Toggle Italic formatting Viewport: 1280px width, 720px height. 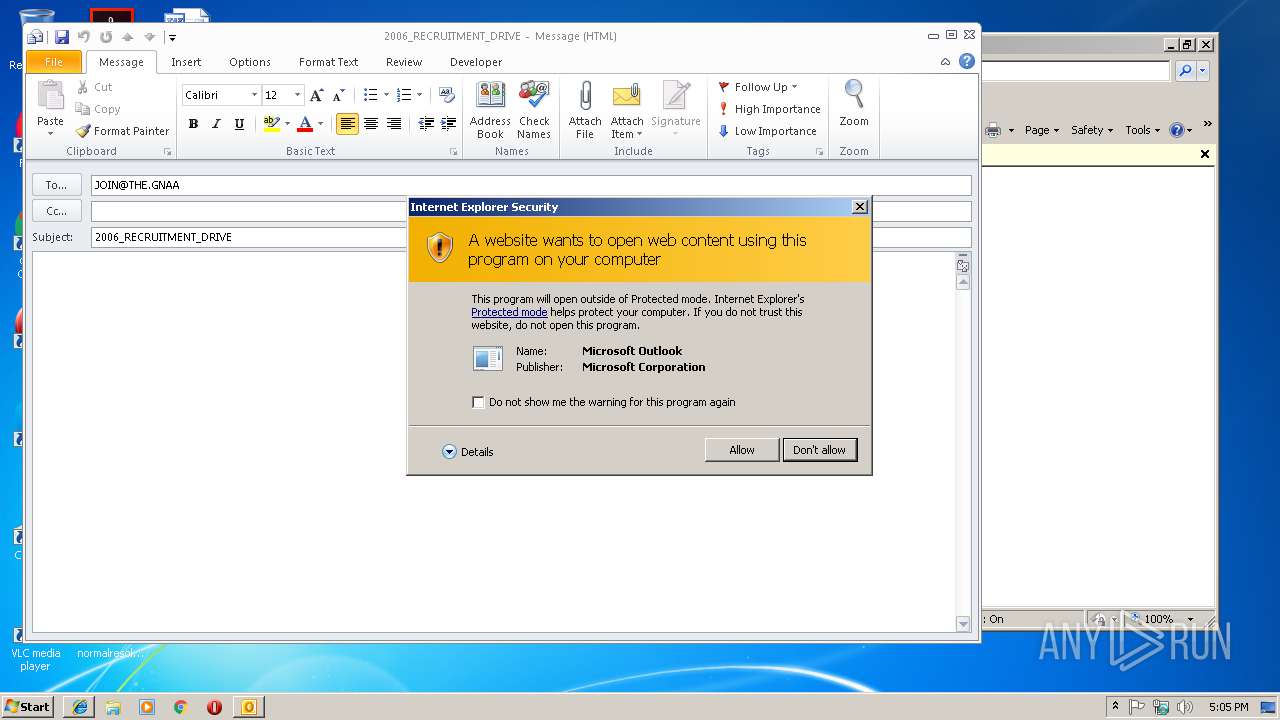tap(216, 124)
